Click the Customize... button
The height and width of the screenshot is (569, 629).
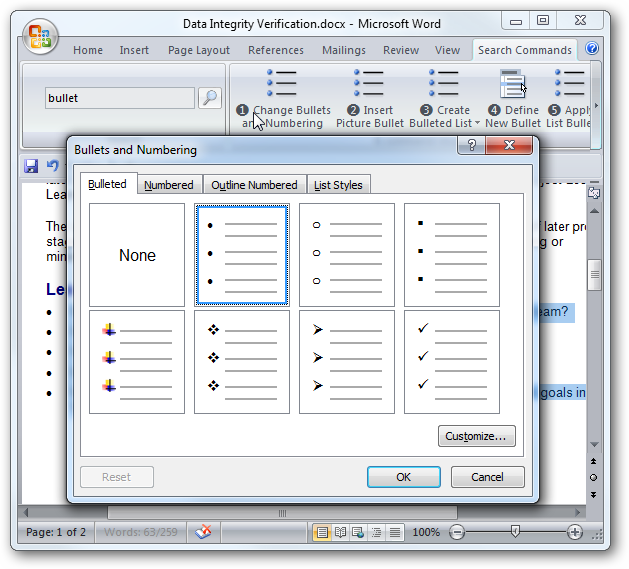coord(477,436)
